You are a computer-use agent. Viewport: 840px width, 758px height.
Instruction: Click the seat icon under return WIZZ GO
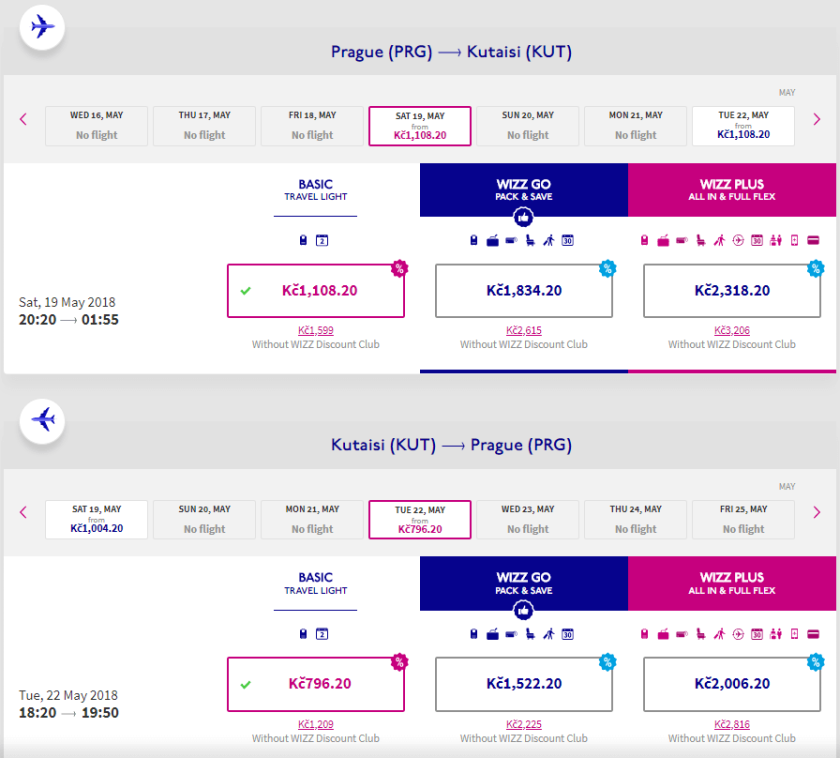click(x=529, y=633)
